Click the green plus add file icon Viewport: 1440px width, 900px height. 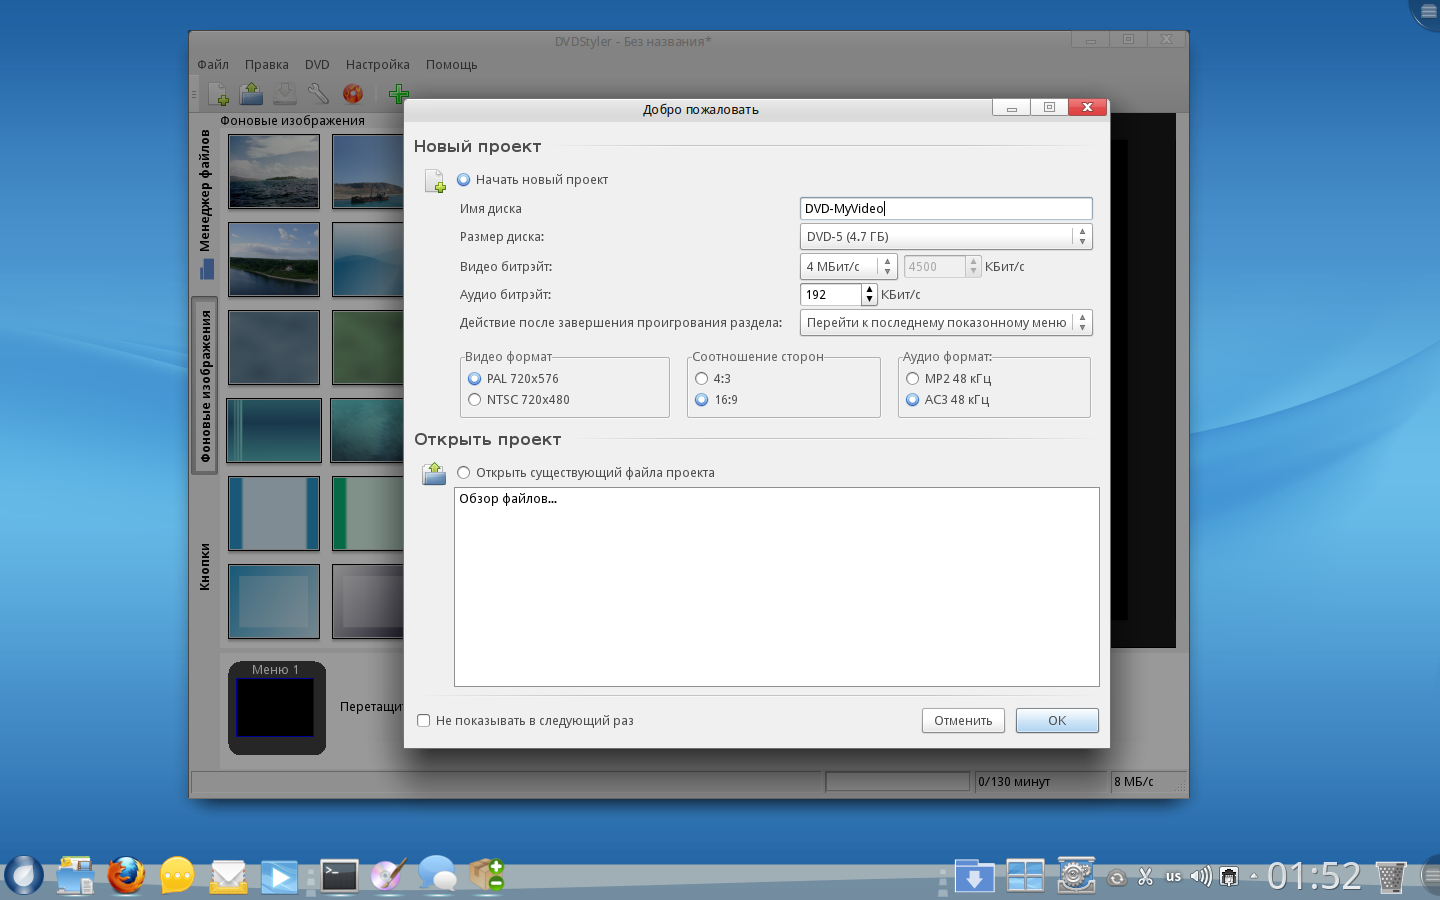point(398,94)
